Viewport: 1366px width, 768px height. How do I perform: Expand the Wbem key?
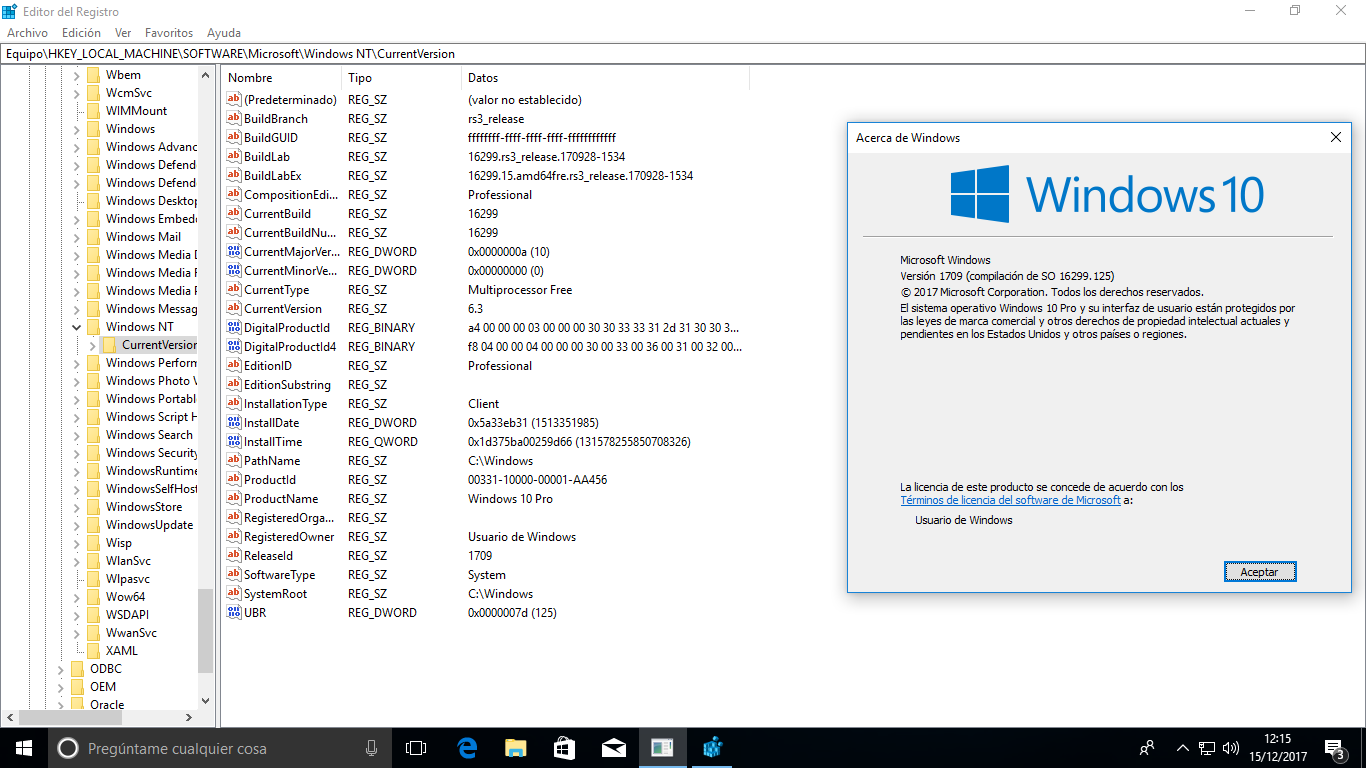tap(76, 75)
